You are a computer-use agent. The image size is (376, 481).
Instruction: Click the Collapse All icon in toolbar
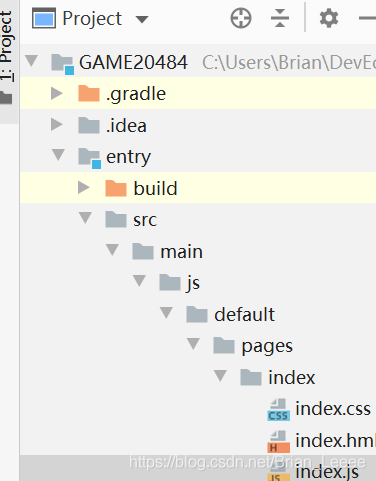click(280, 18)
